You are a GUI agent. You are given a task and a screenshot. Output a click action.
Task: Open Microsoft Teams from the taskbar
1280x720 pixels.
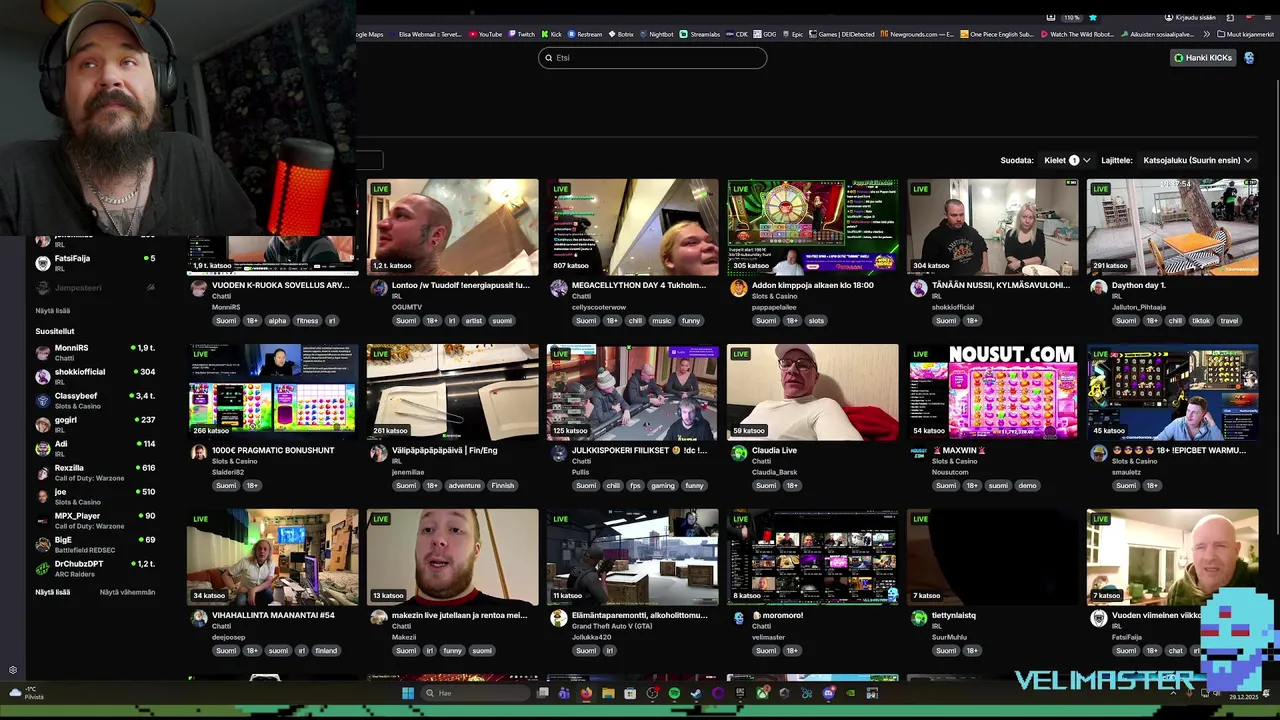coord(564,693)
